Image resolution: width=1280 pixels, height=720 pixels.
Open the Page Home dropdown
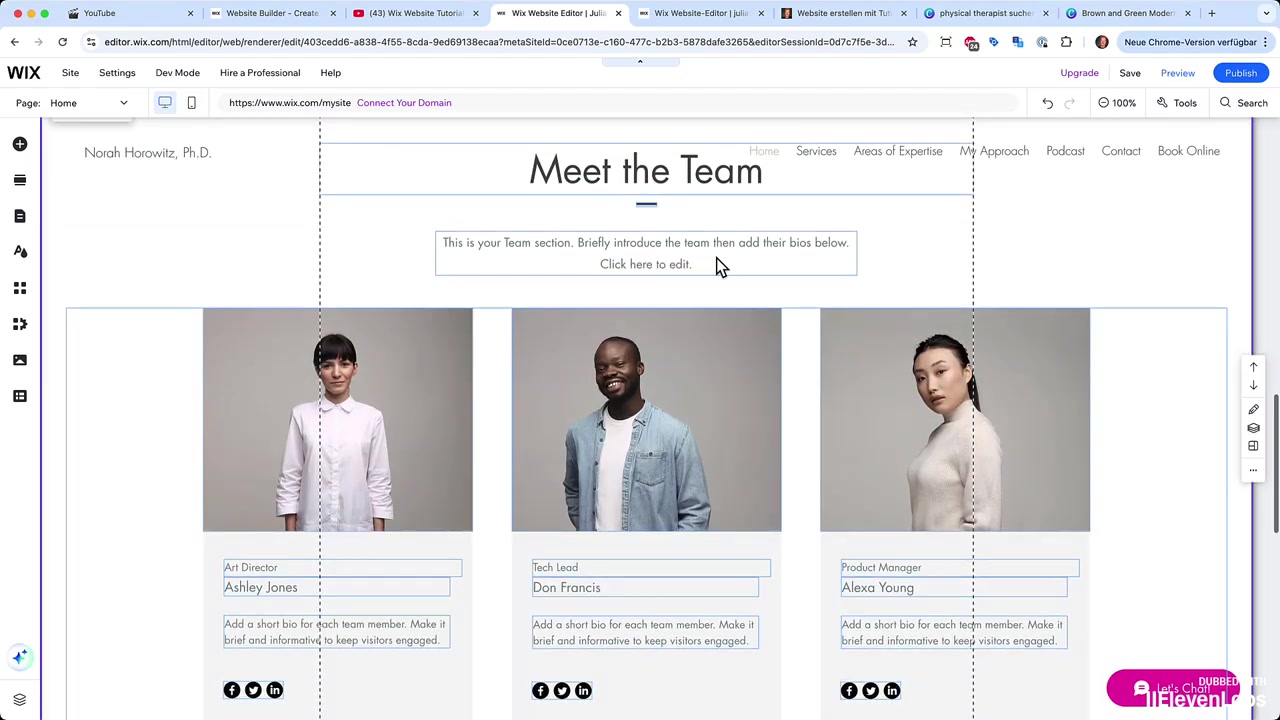point(89,103)
